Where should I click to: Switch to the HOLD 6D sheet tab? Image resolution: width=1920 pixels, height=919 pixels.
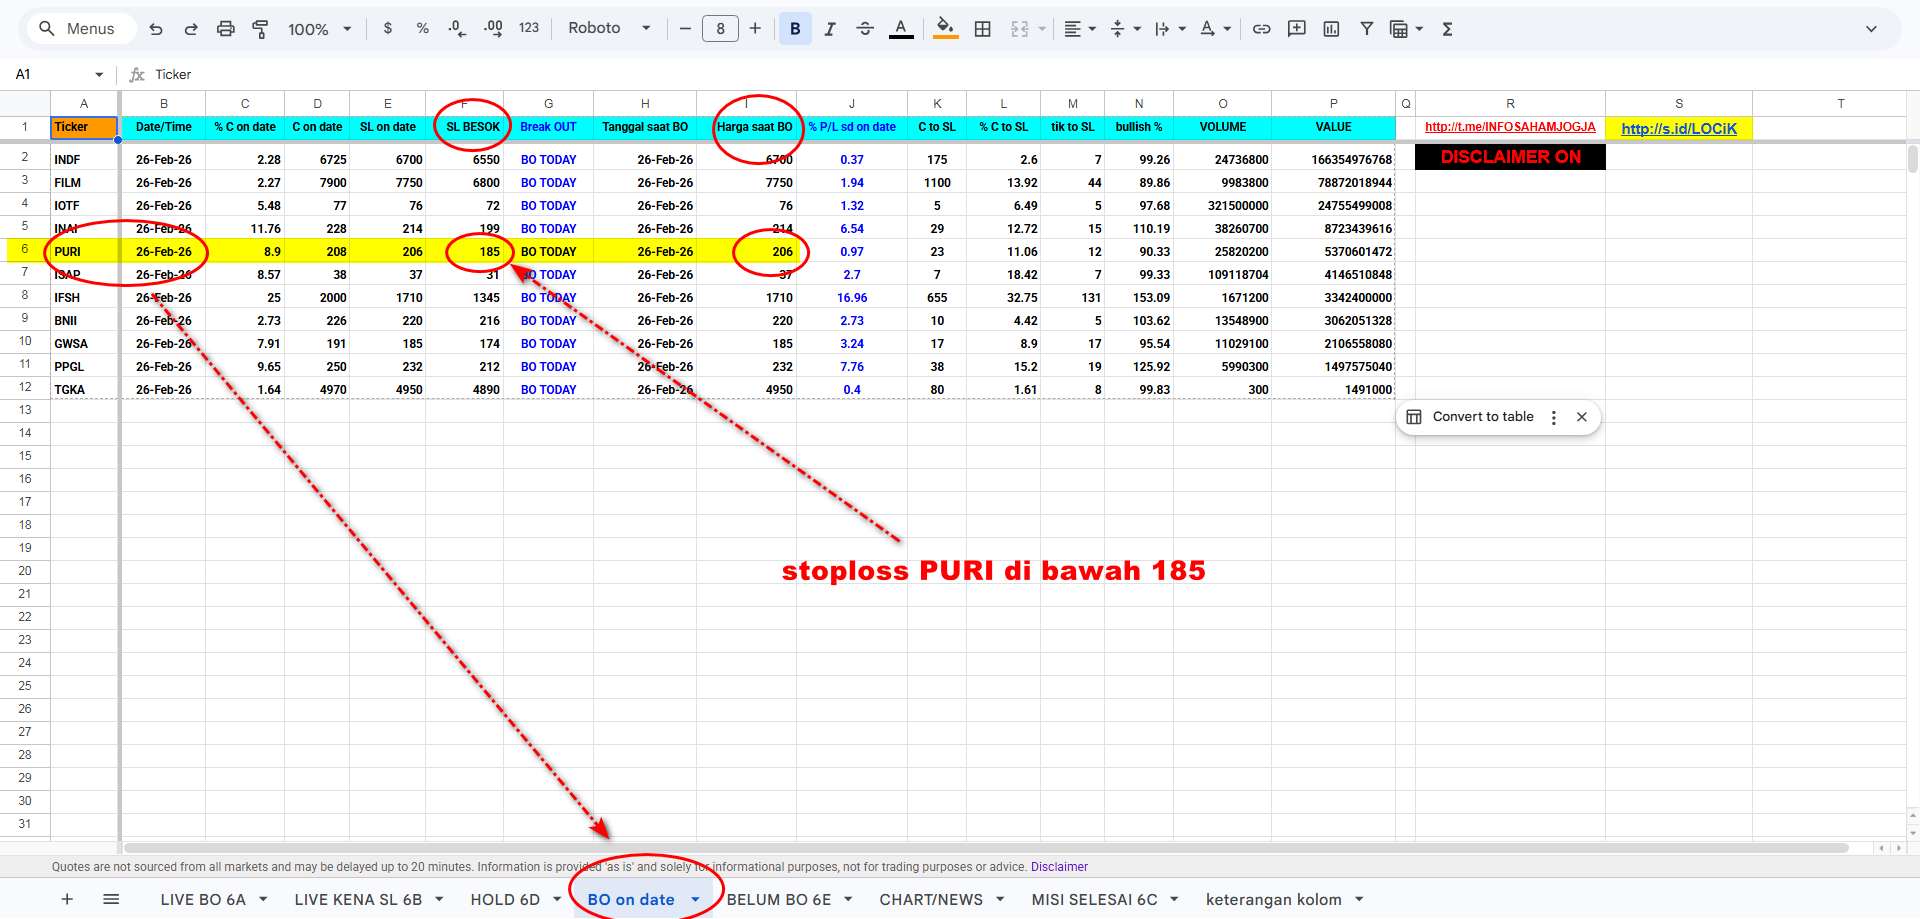tap(505, 900)
